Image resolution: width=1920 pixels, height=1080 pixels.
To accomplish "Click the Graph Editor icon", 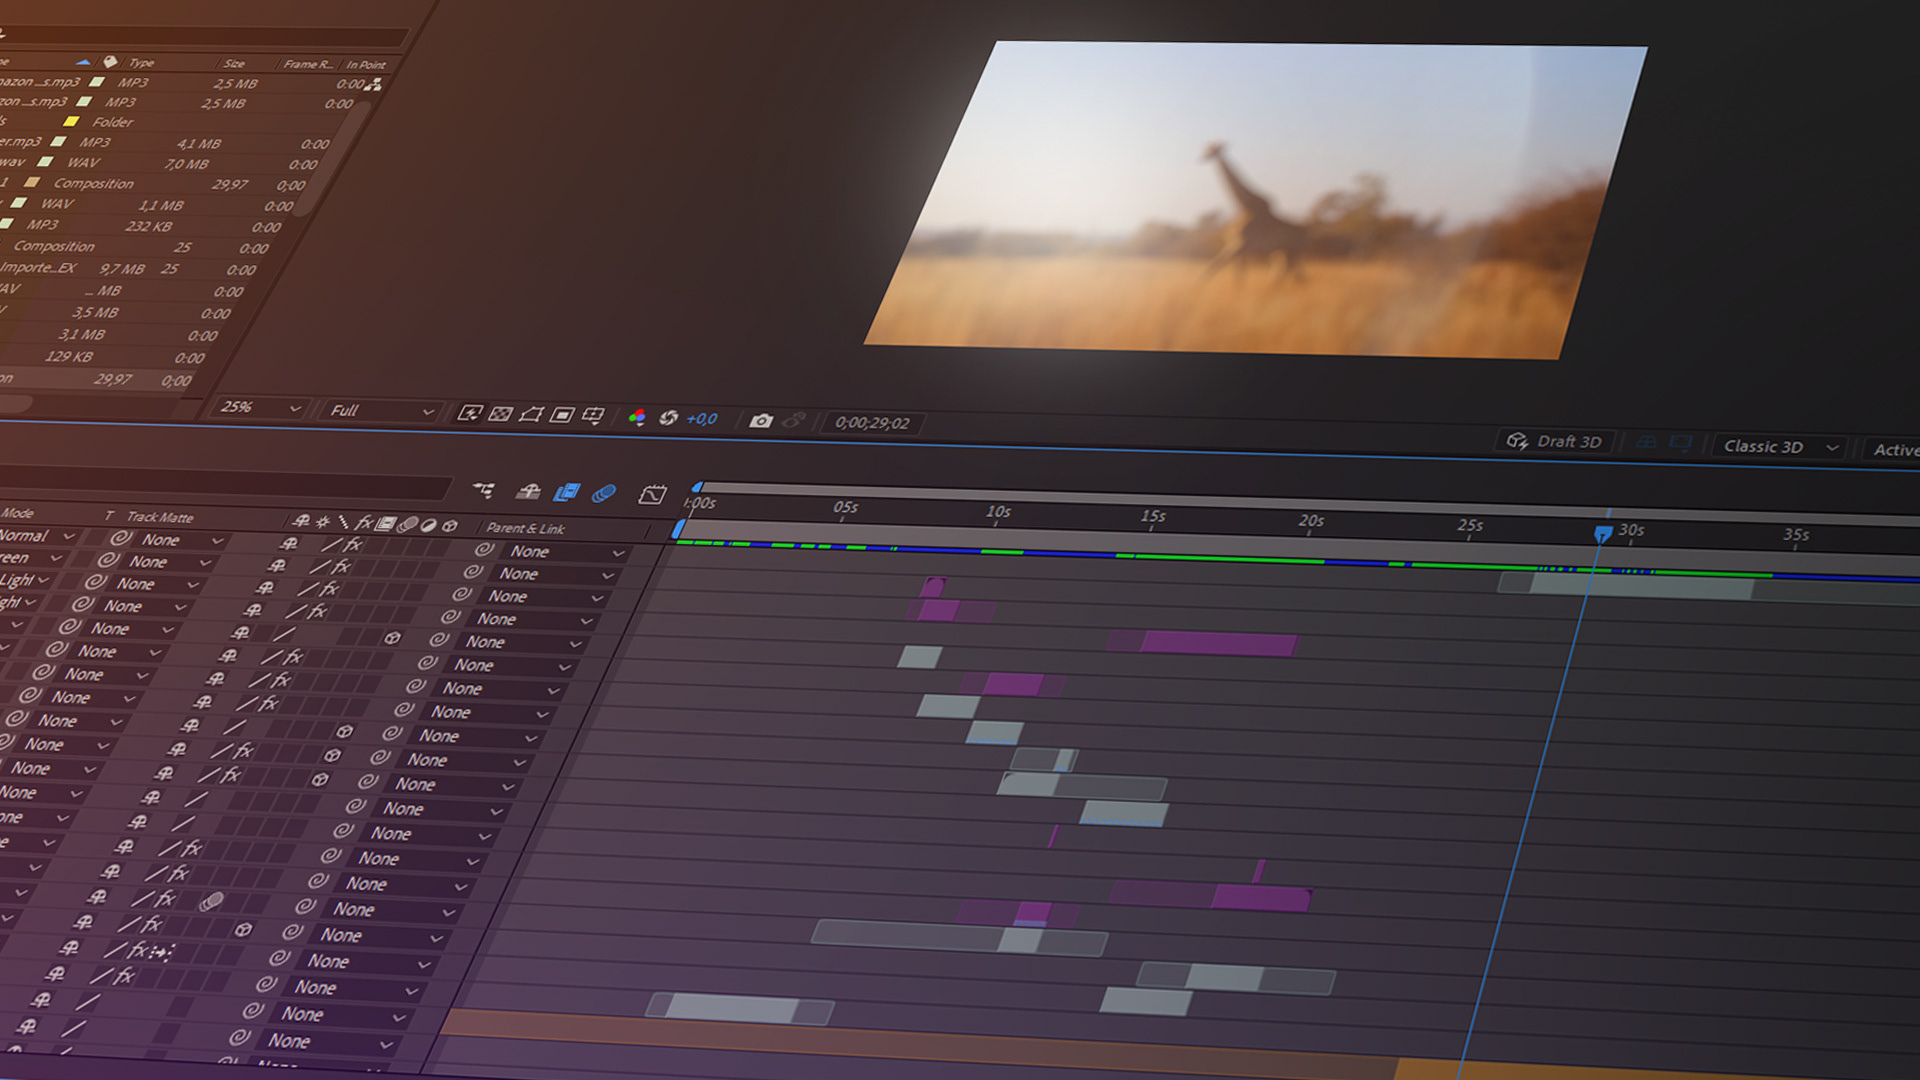I will 653,495.
